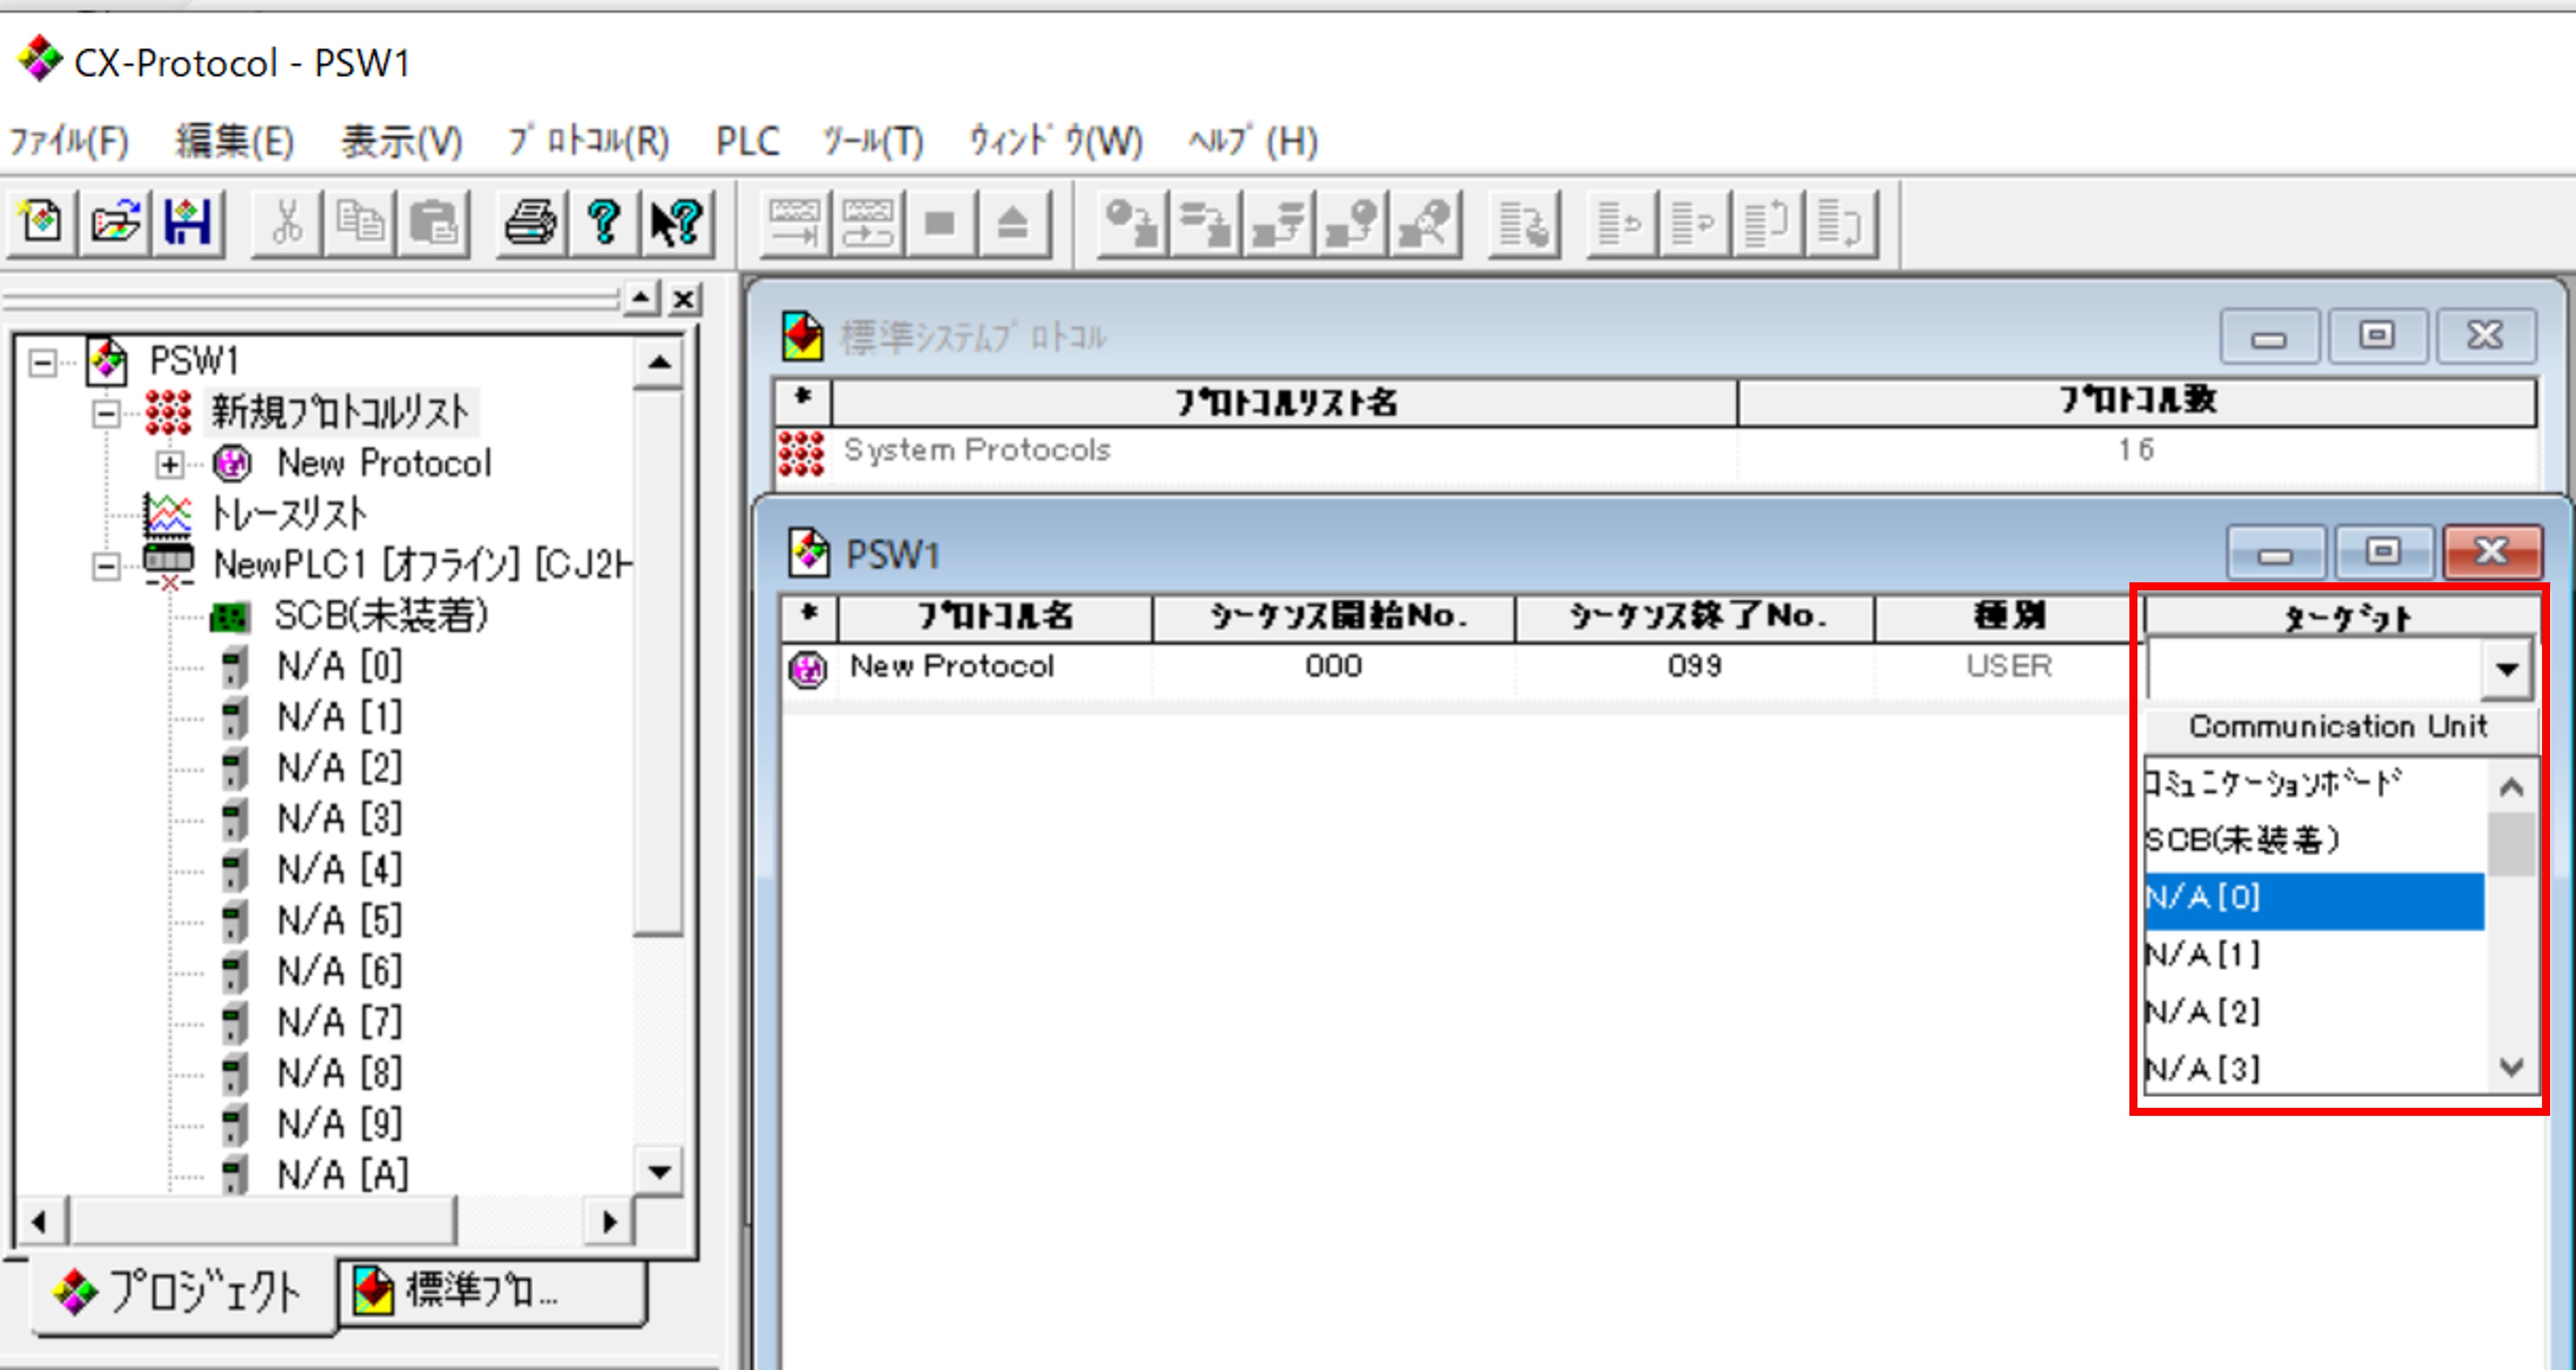
Task: Click right arrow of project tree horizontal scrollbar
Action: tap(609, 1221)
